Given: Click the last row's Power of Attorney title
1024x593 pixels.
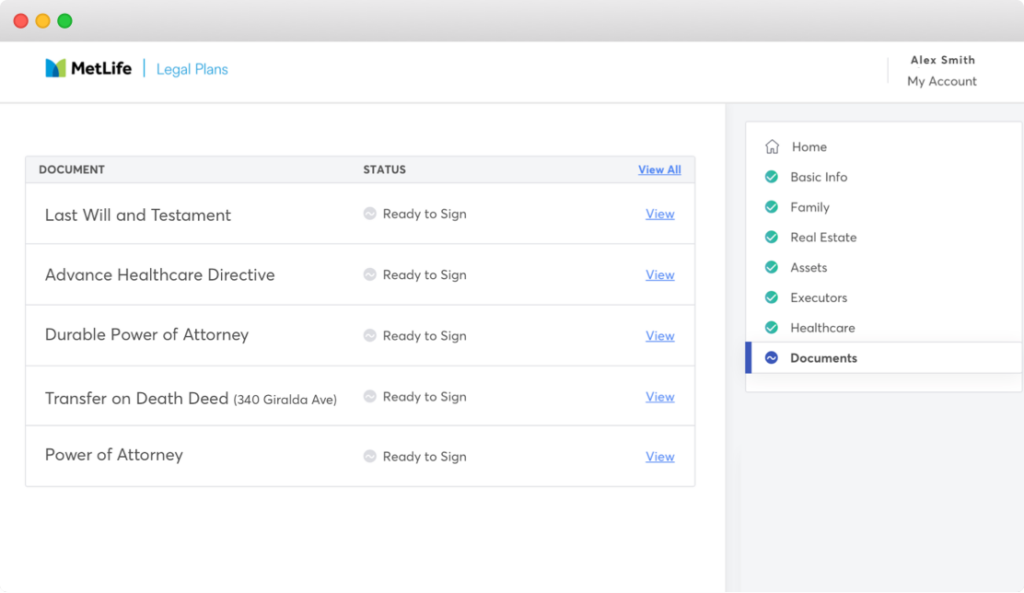Looking at the screenshot, I should pos(114,455).
